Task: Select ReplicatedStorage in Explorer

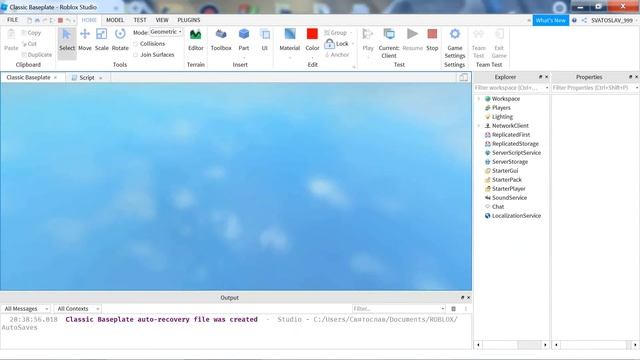Action: [x=515, y=144]
